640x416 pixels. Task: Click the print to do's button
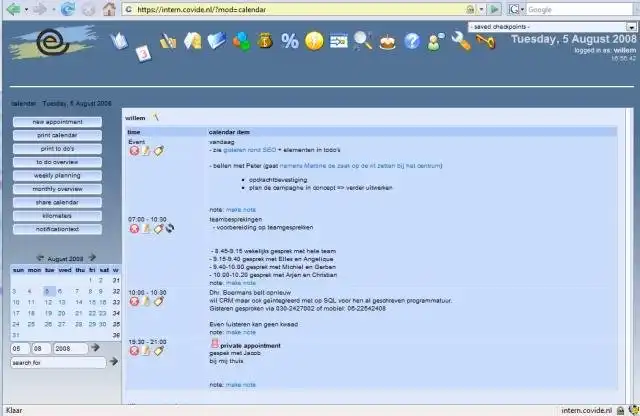(x=58, y=149)
